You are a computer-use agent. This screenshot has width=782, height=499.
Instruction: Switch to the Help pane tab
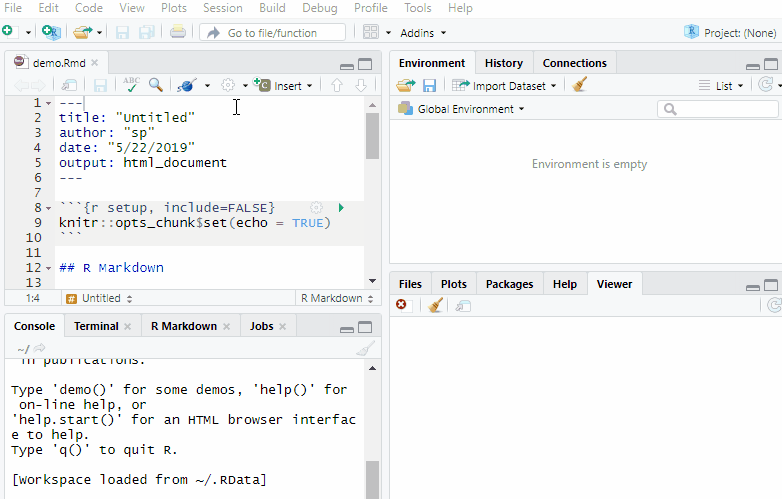[x=565, y=284]
